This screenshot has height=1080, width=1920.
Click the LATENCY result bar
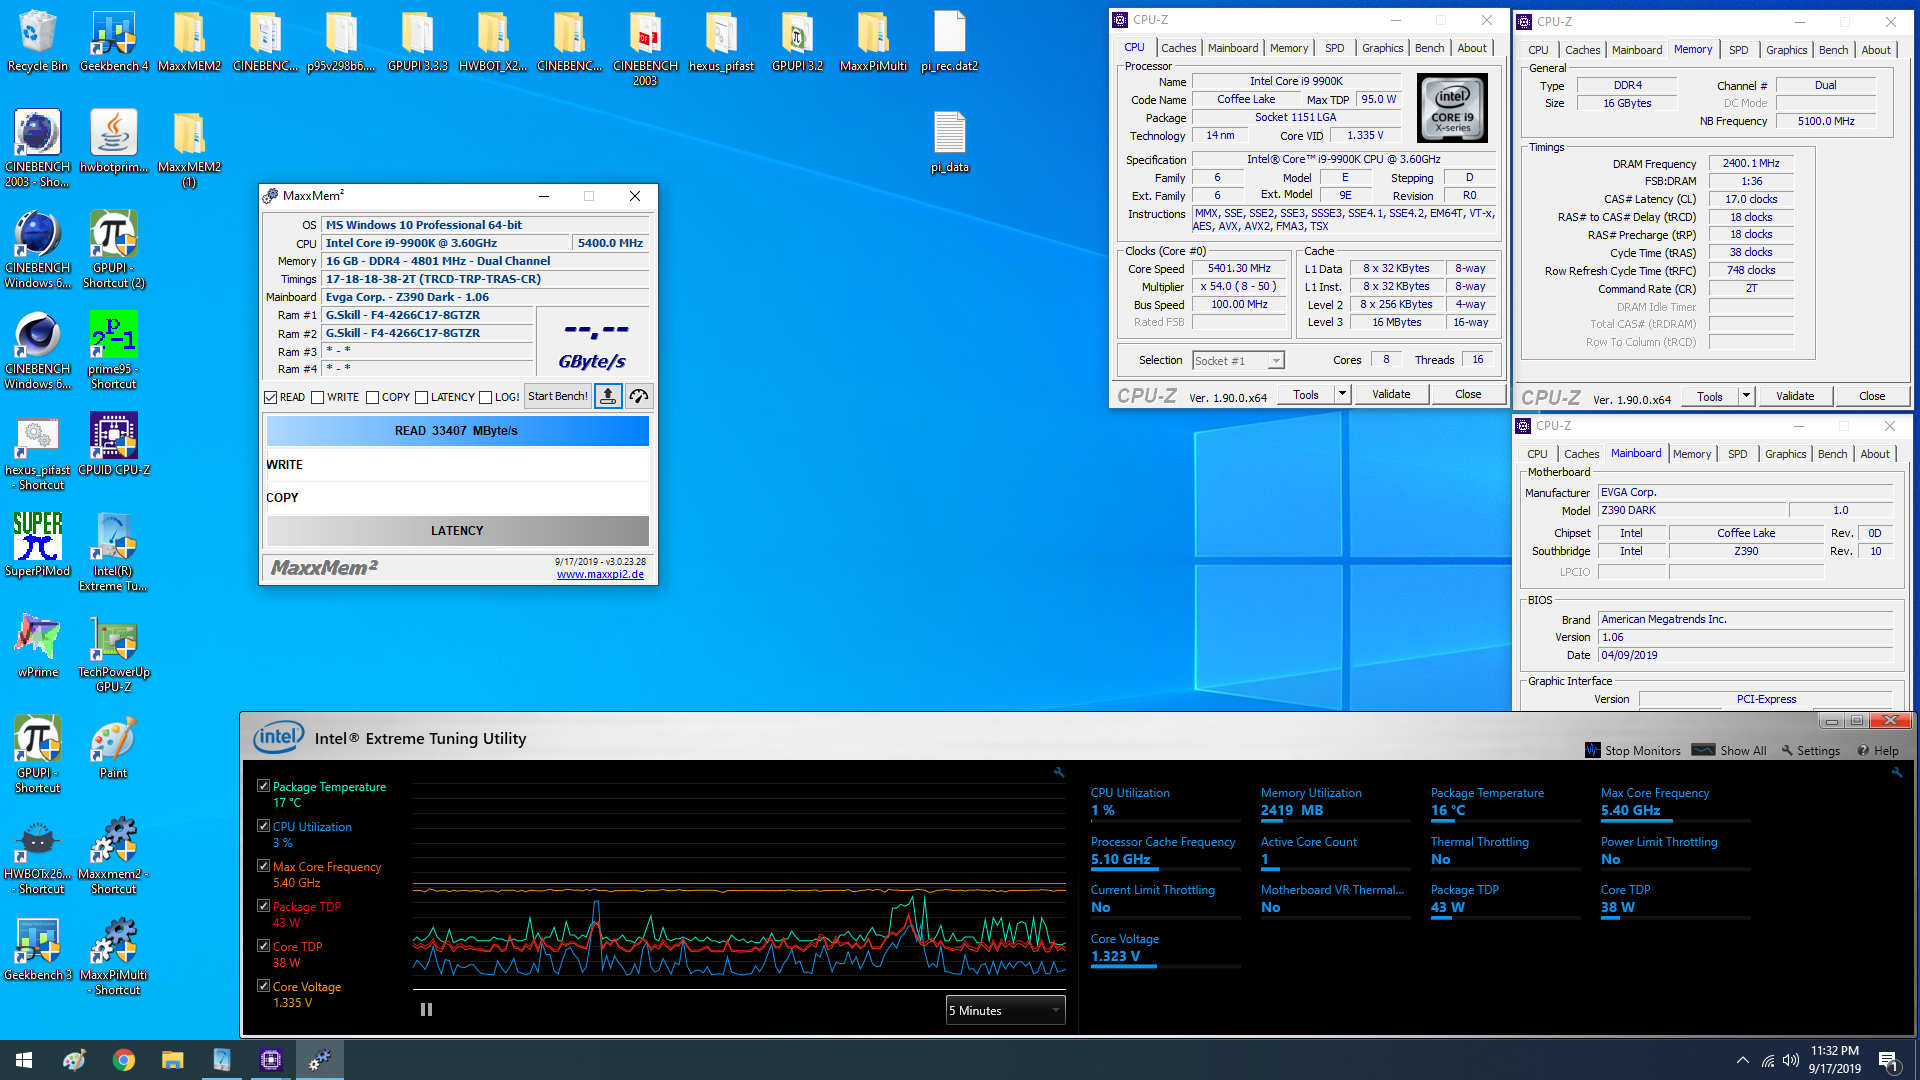(457, 531)
